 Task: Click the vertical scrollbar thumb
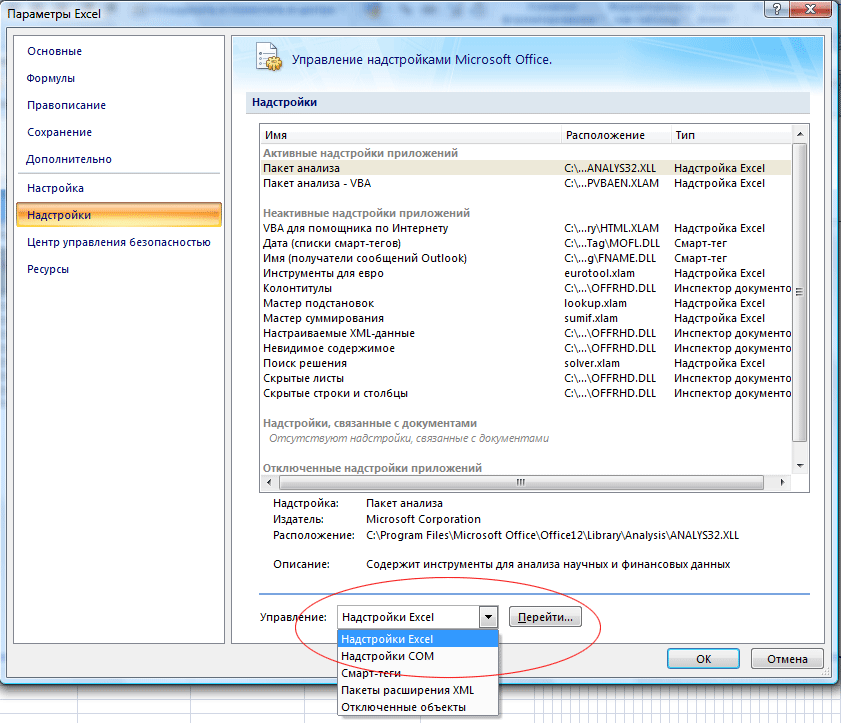800,292
